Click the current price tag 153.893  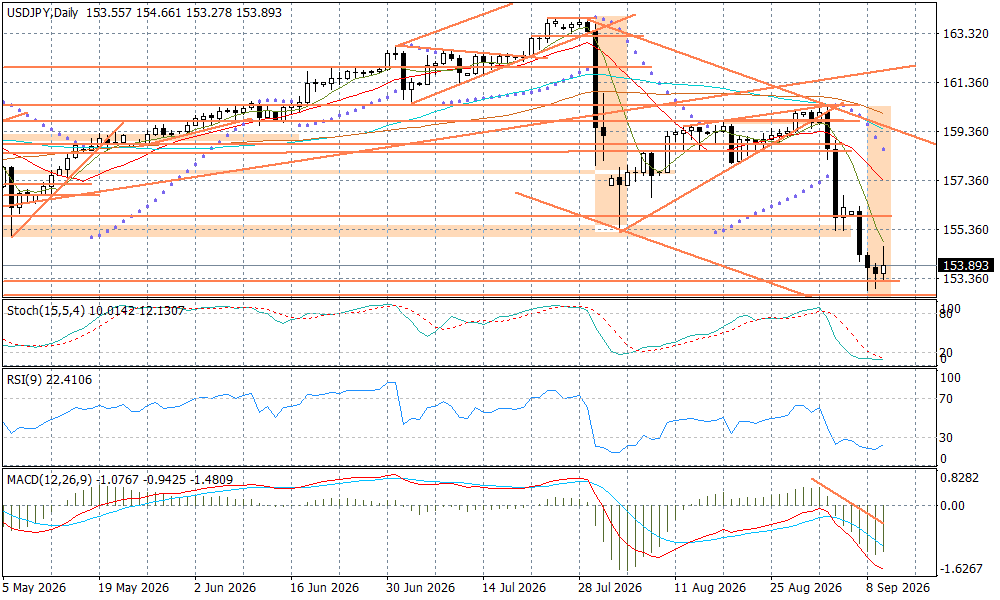(966, 266)
